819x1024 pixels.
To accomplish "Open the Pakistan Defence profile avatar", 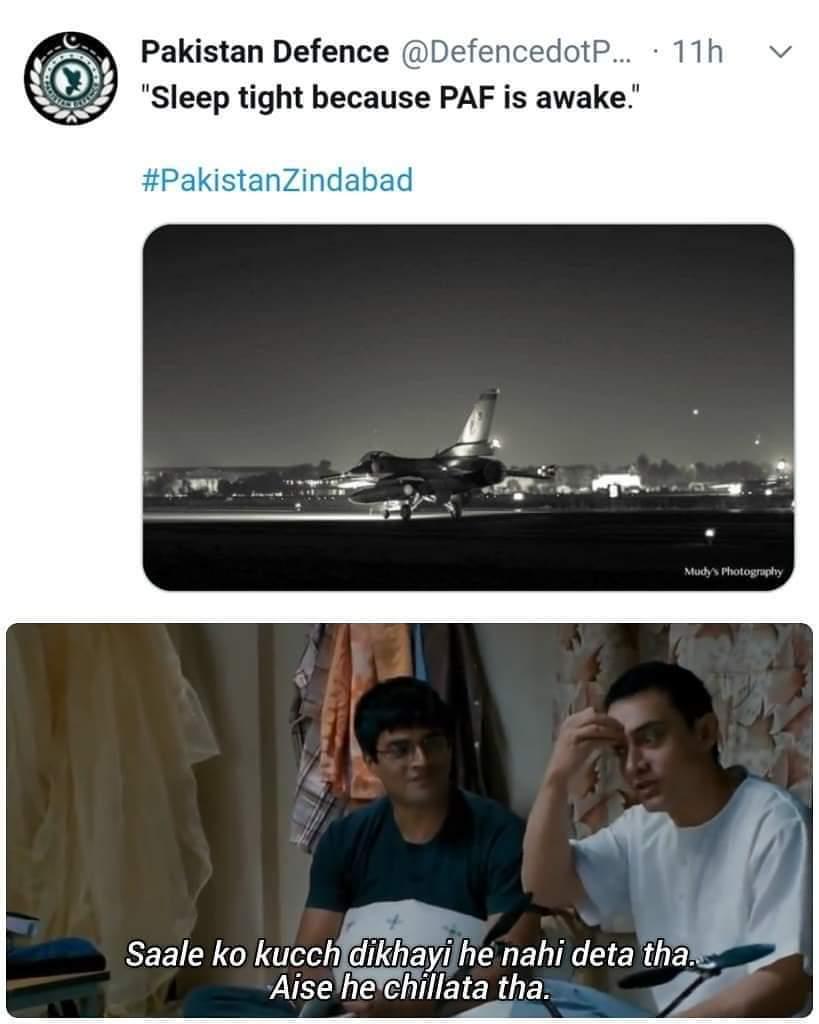I will 71,78.
